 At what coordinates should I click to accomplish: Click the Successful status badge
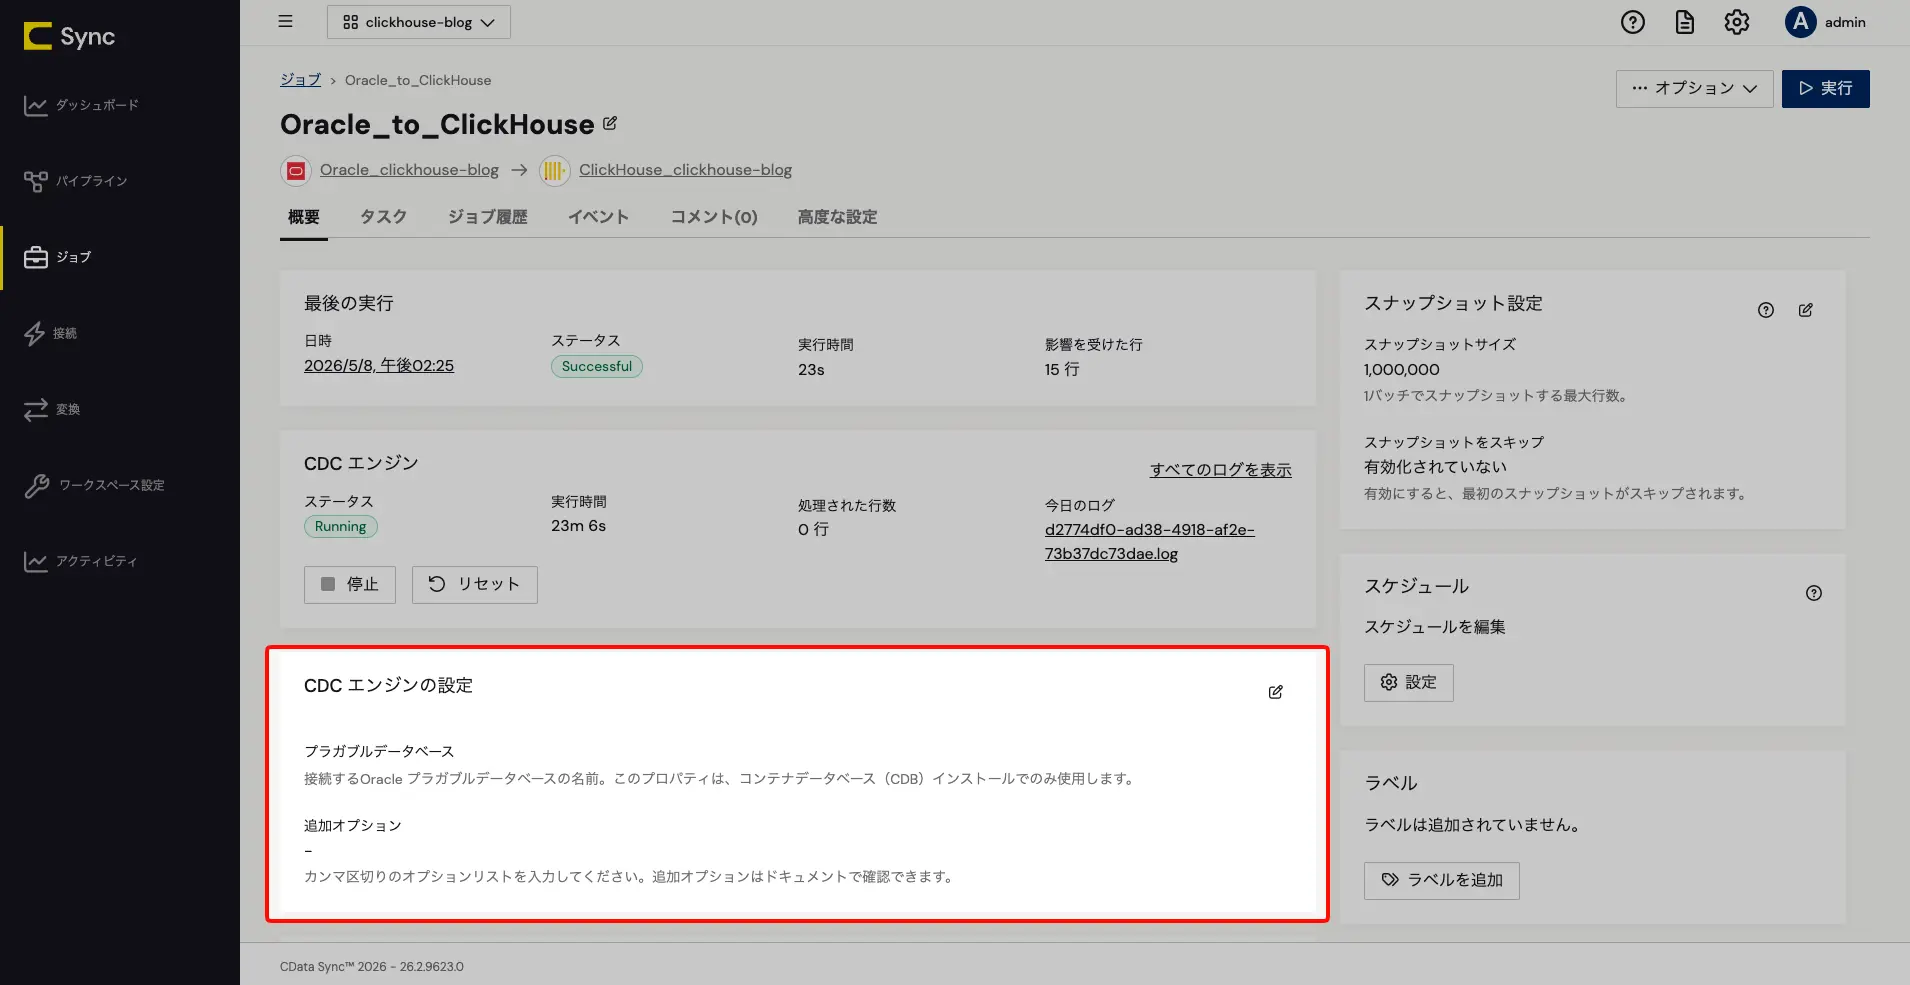(x=597, y=367)
